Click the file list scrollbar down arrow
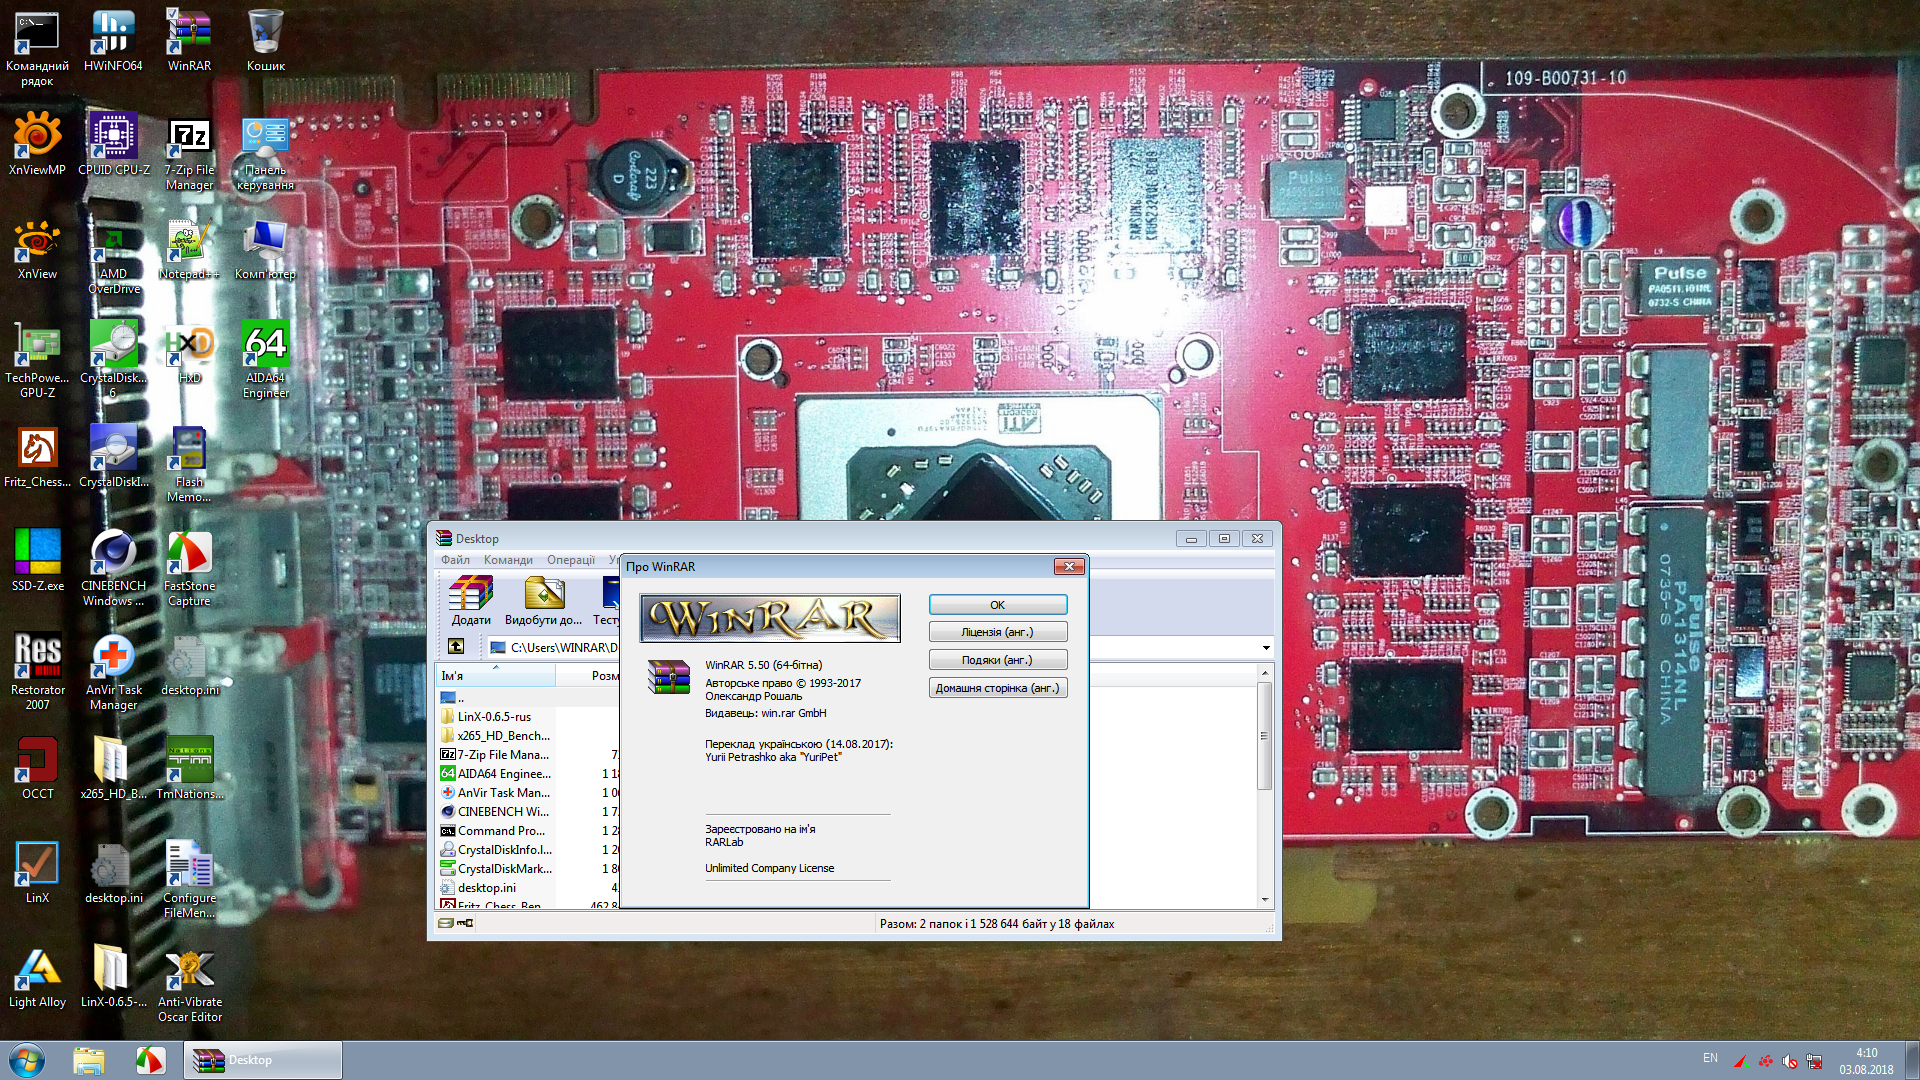Image resolution: width=1920 pixels, height=1080 pixels. pos(1265,899)
